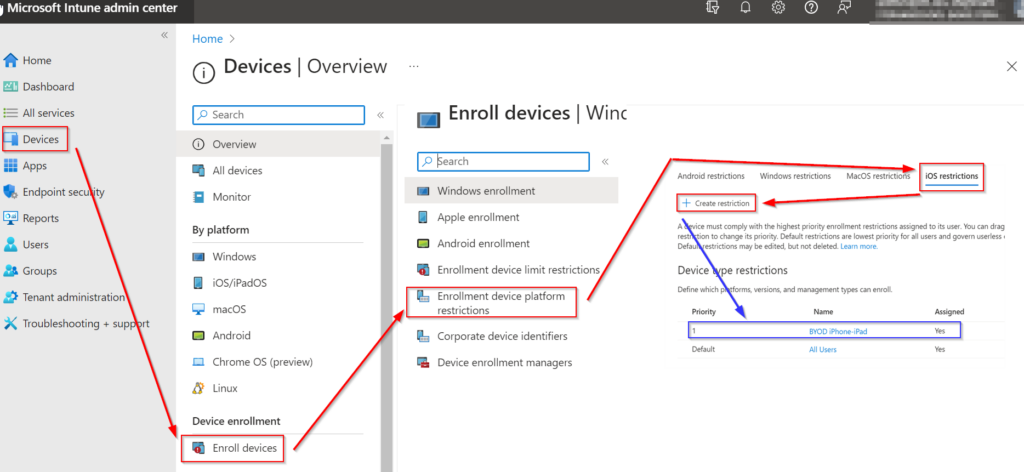Open Enroll devices under Device enrollment
1024x472 pixels.
(232, 448)
